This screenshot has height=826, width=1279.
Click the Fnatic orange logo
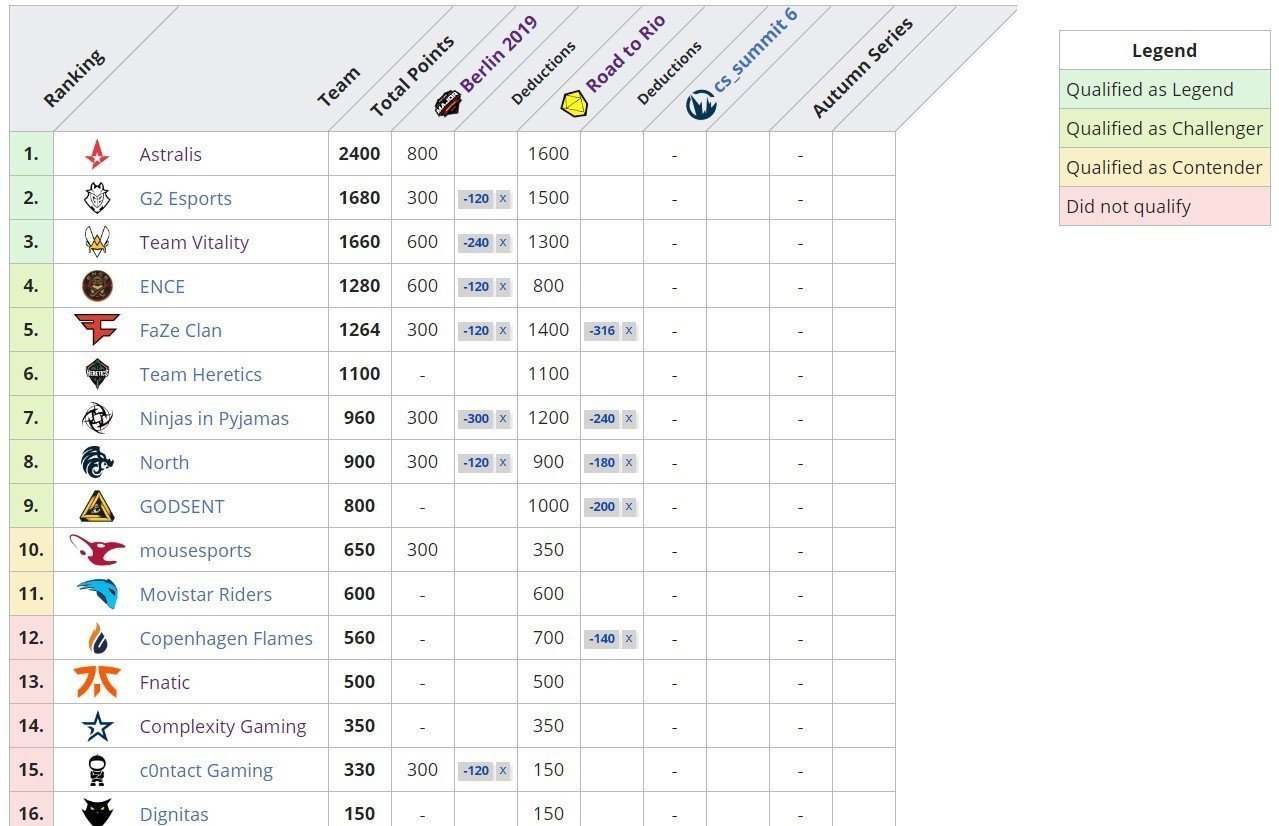coord(97,682)
